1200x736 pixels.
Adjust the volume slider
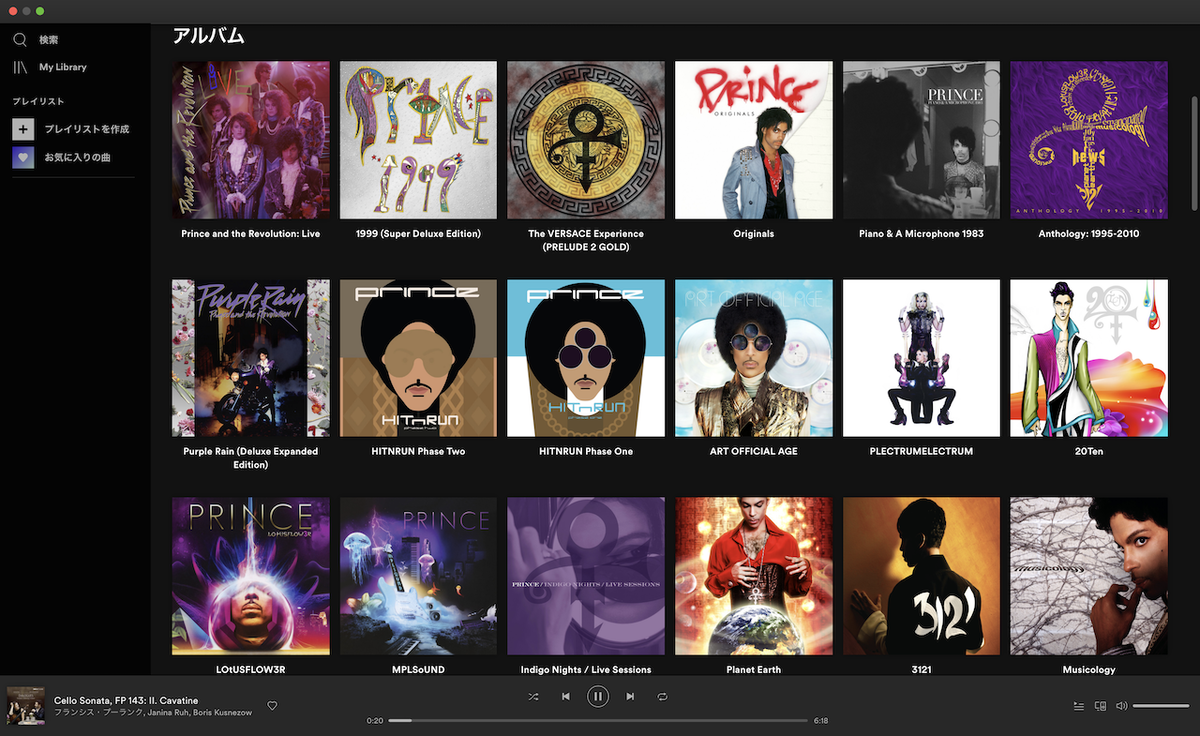pyautogui.click(x=1161, y=706)
